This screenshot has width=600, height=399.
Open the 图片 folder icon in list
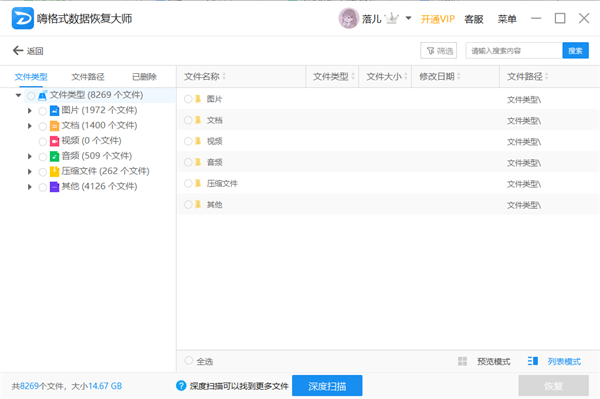pyautogui.click(x=198, y=99)
